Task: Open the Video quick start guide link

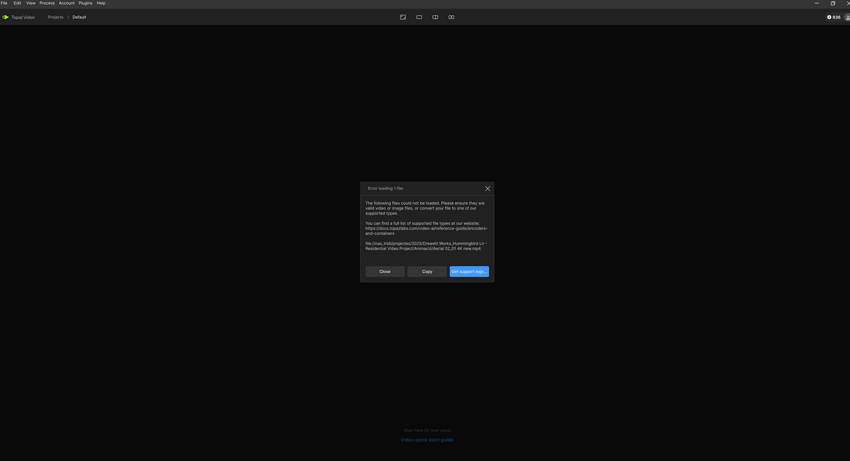Action: tap(427, 440)
